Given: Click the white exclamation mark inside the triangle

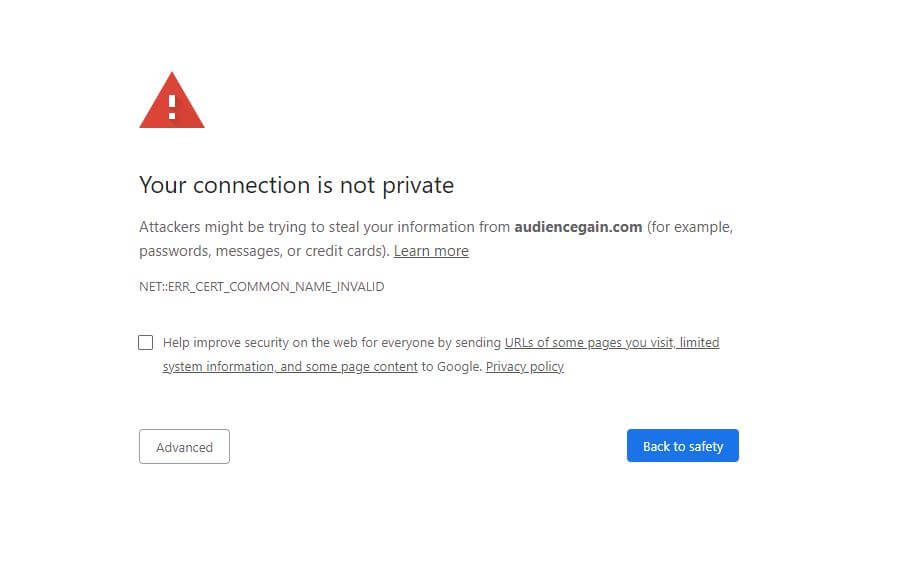Looking at the screenshot, I should [172, 108].
